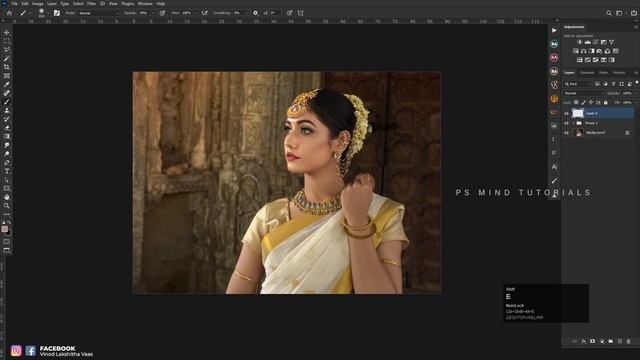The image size is (640, 360).
Task: Open the search icon at top right
Action: point(609,13)
